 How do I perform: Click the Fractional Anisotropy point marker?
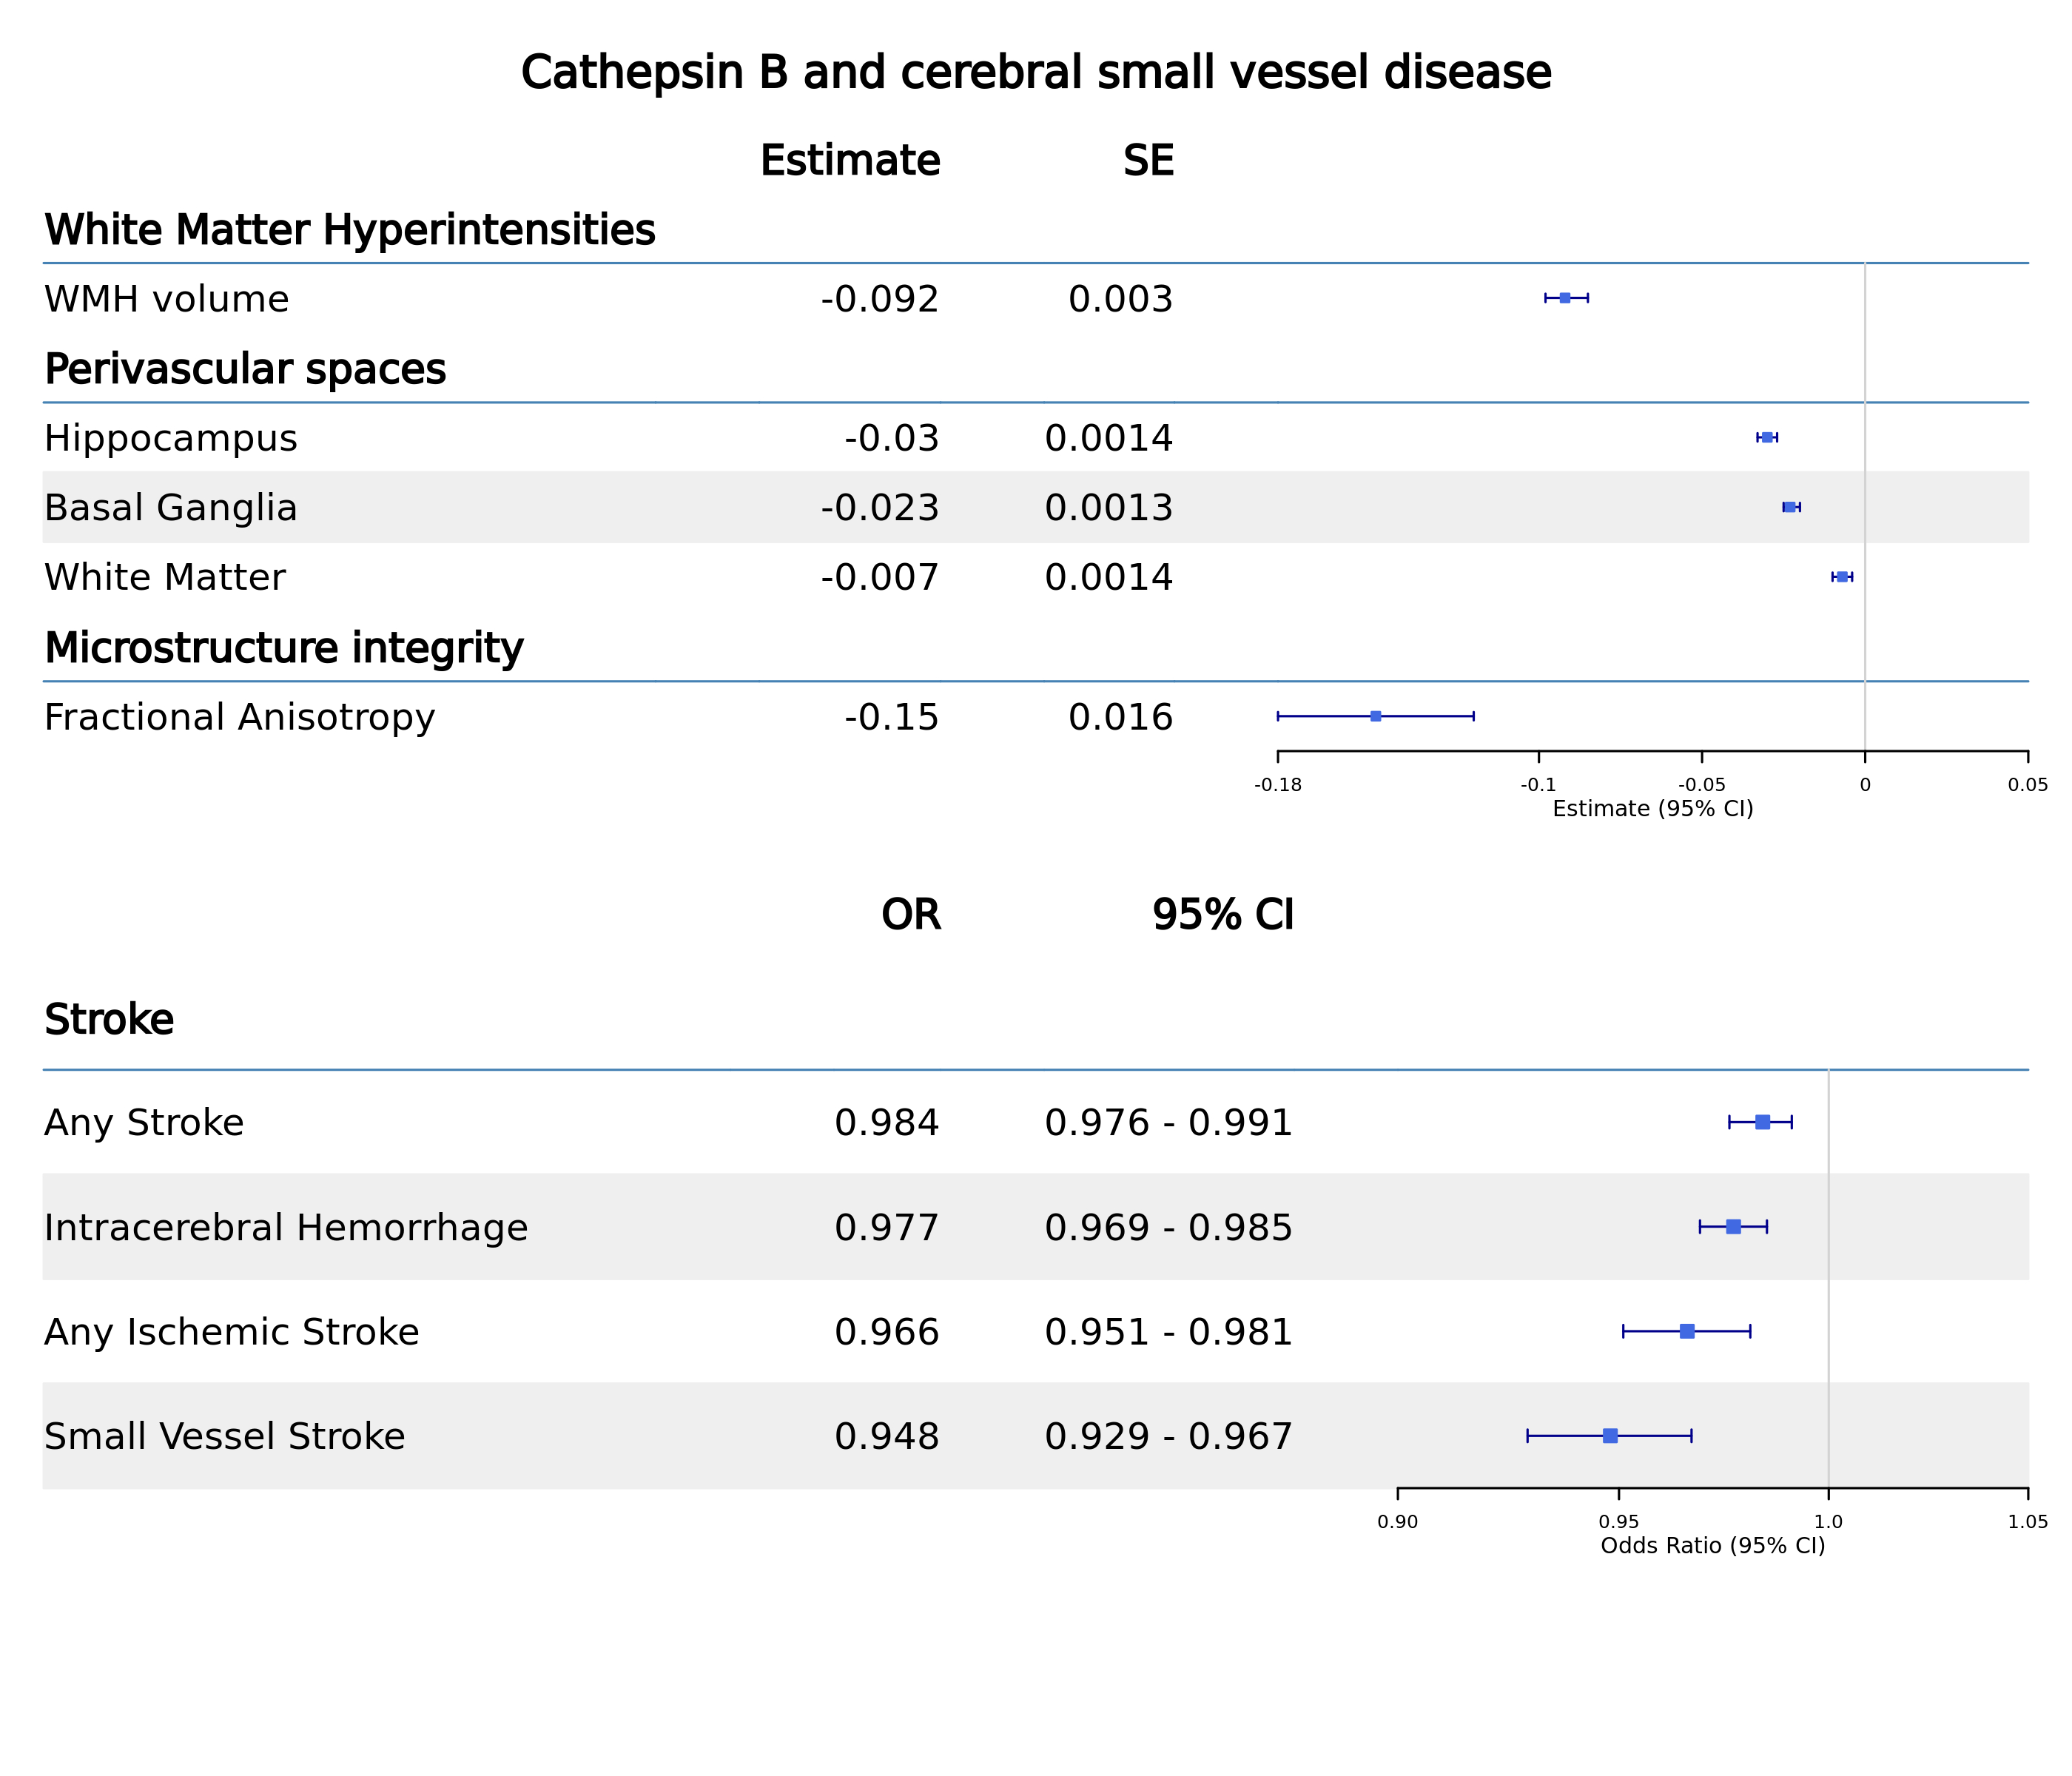click(x=1376, y=716)
